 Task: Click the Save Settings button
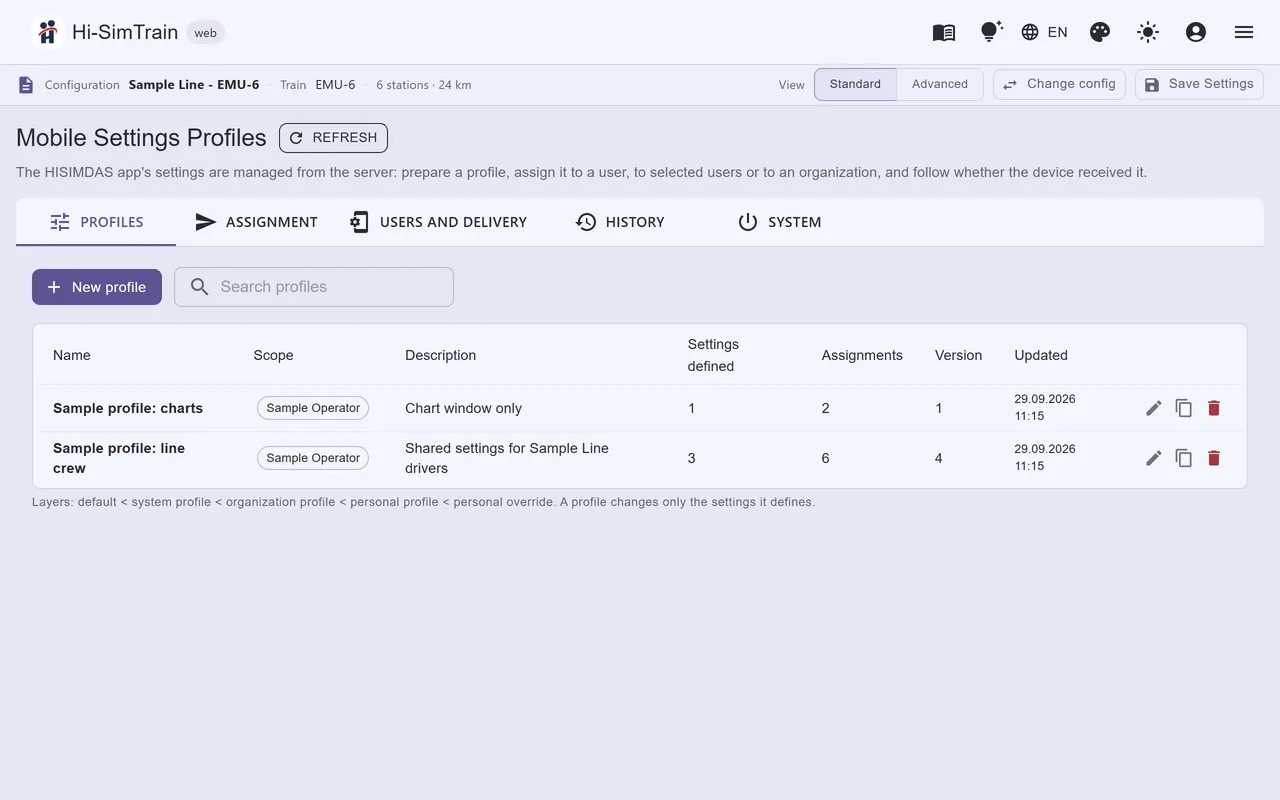click(1199, 84)
